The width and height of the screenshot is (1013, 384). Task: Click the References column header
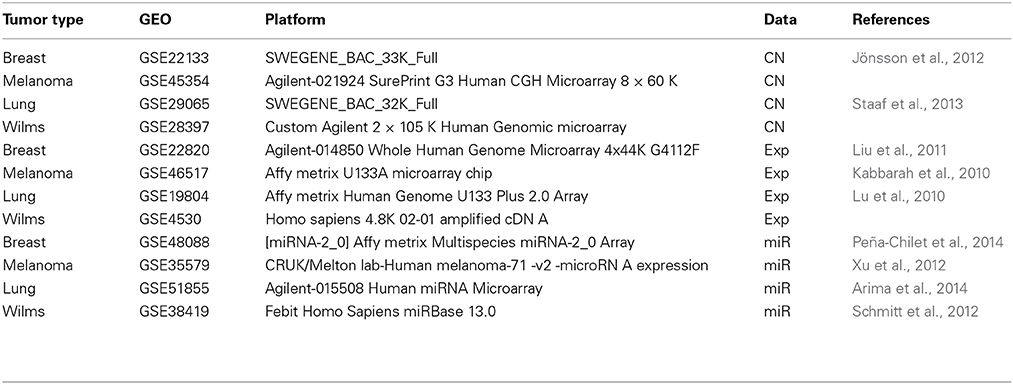click(891, 20)
